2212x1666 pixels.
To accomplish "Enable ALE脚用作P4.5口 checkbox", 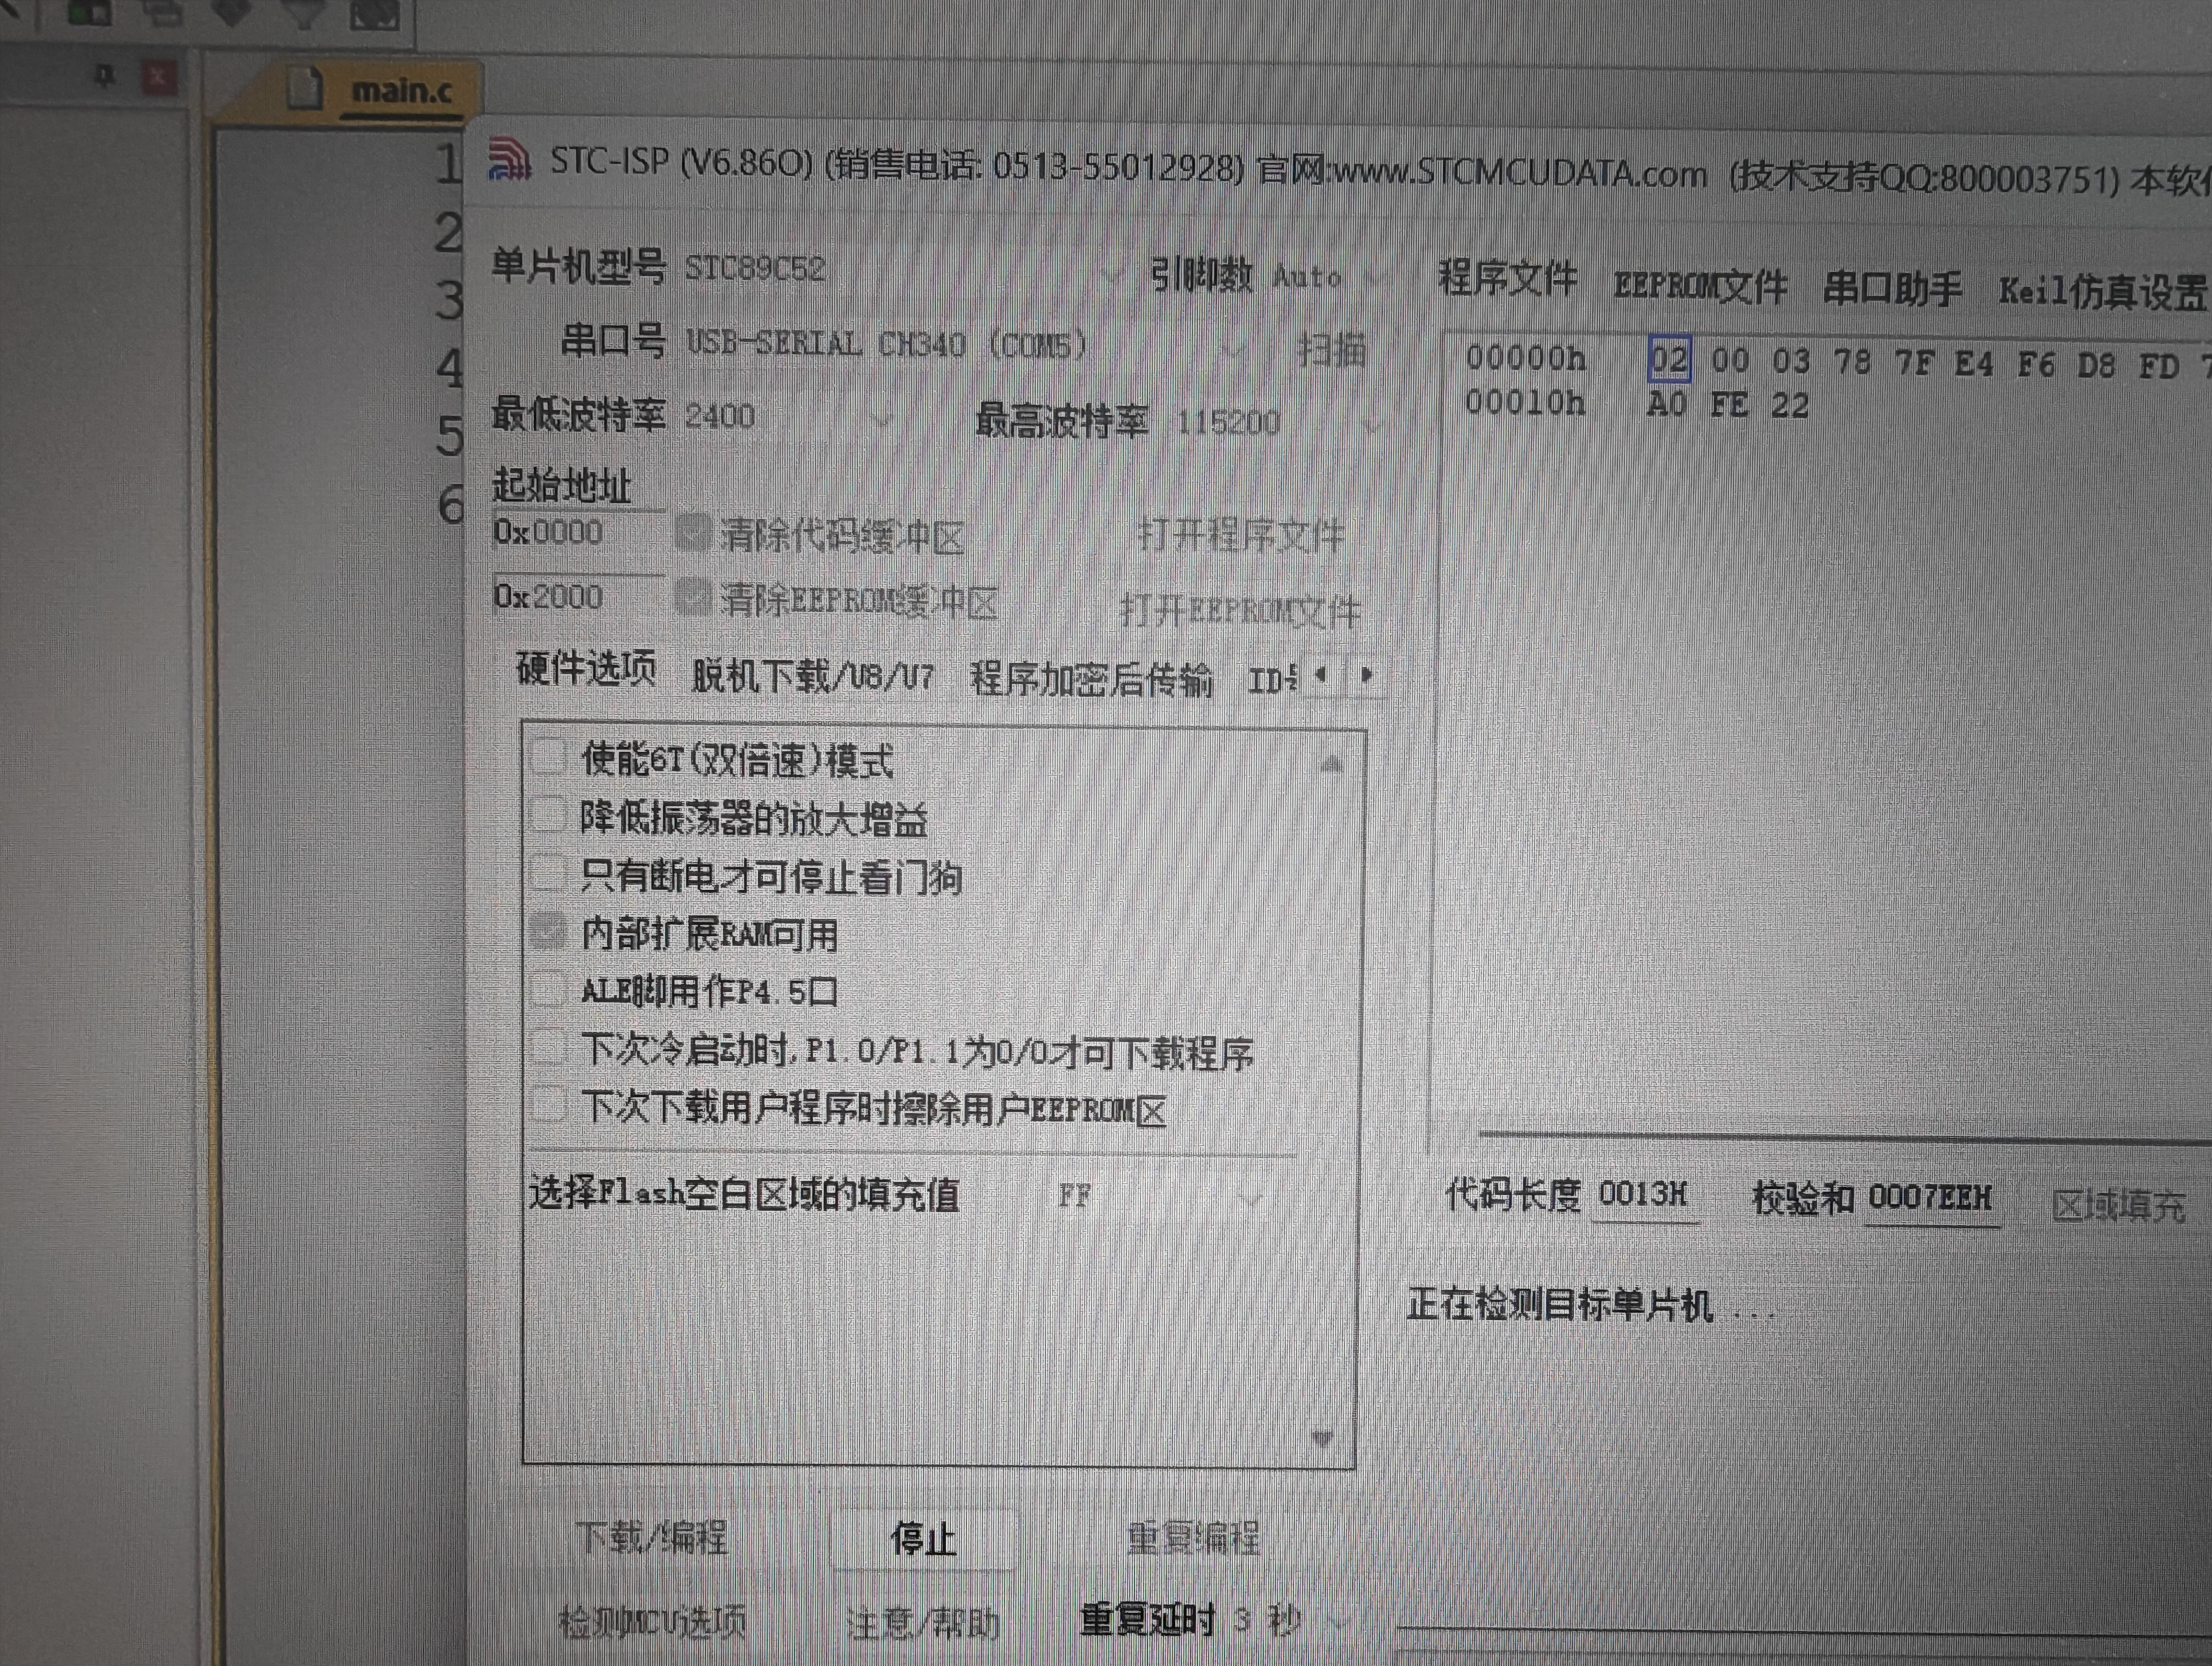I will tap(548, 989).
